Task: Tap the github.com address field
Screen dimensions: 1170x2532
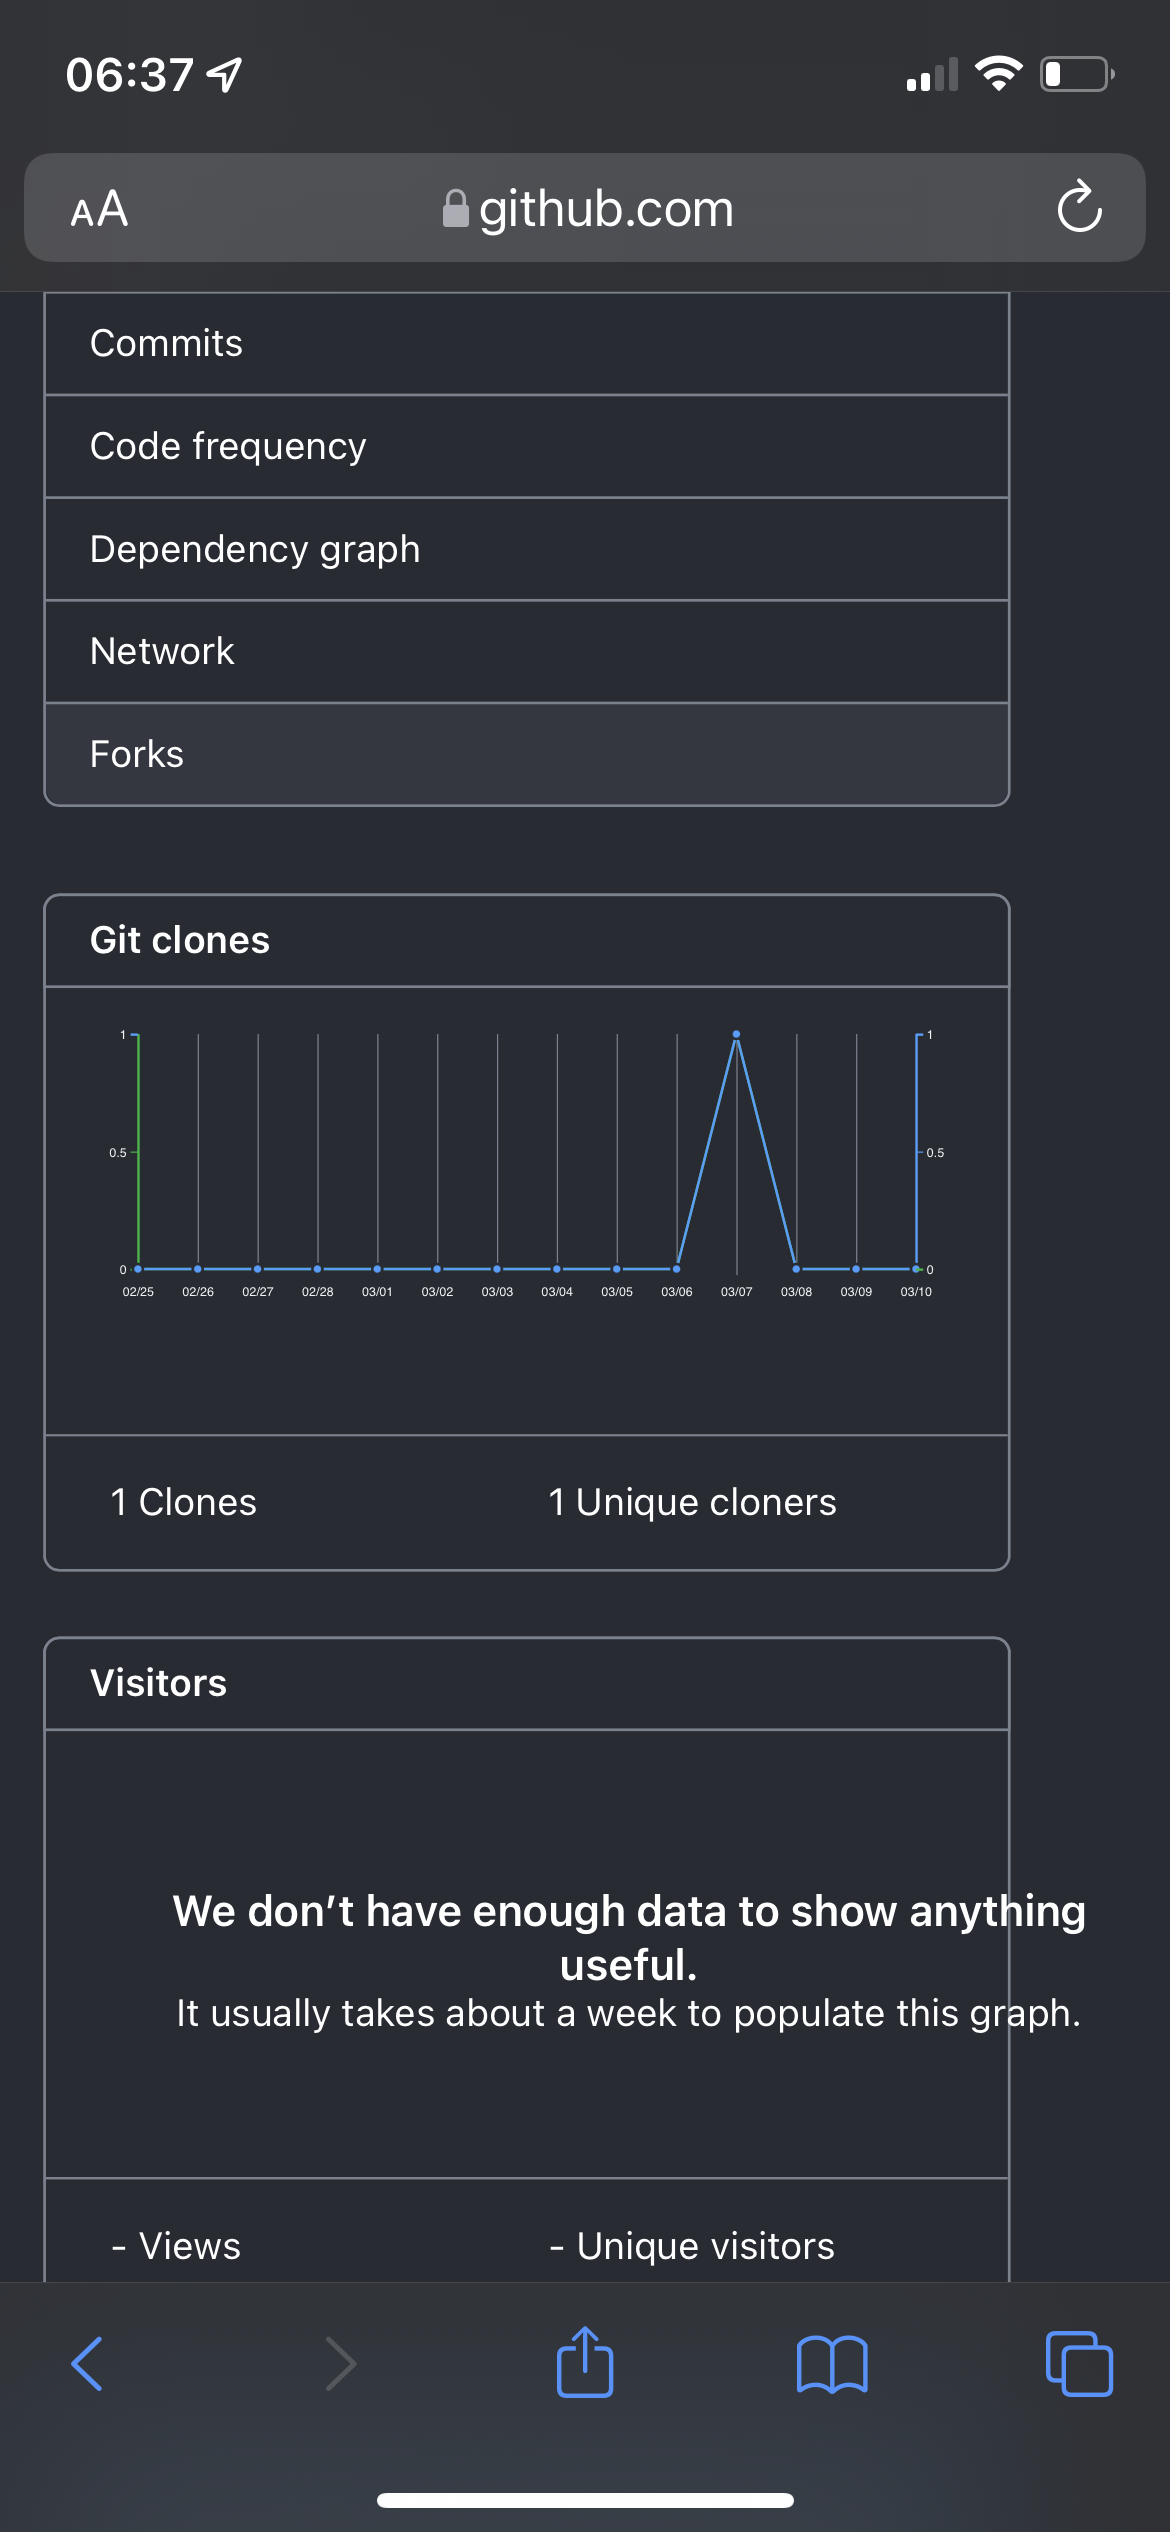Action: pos(585,208)
